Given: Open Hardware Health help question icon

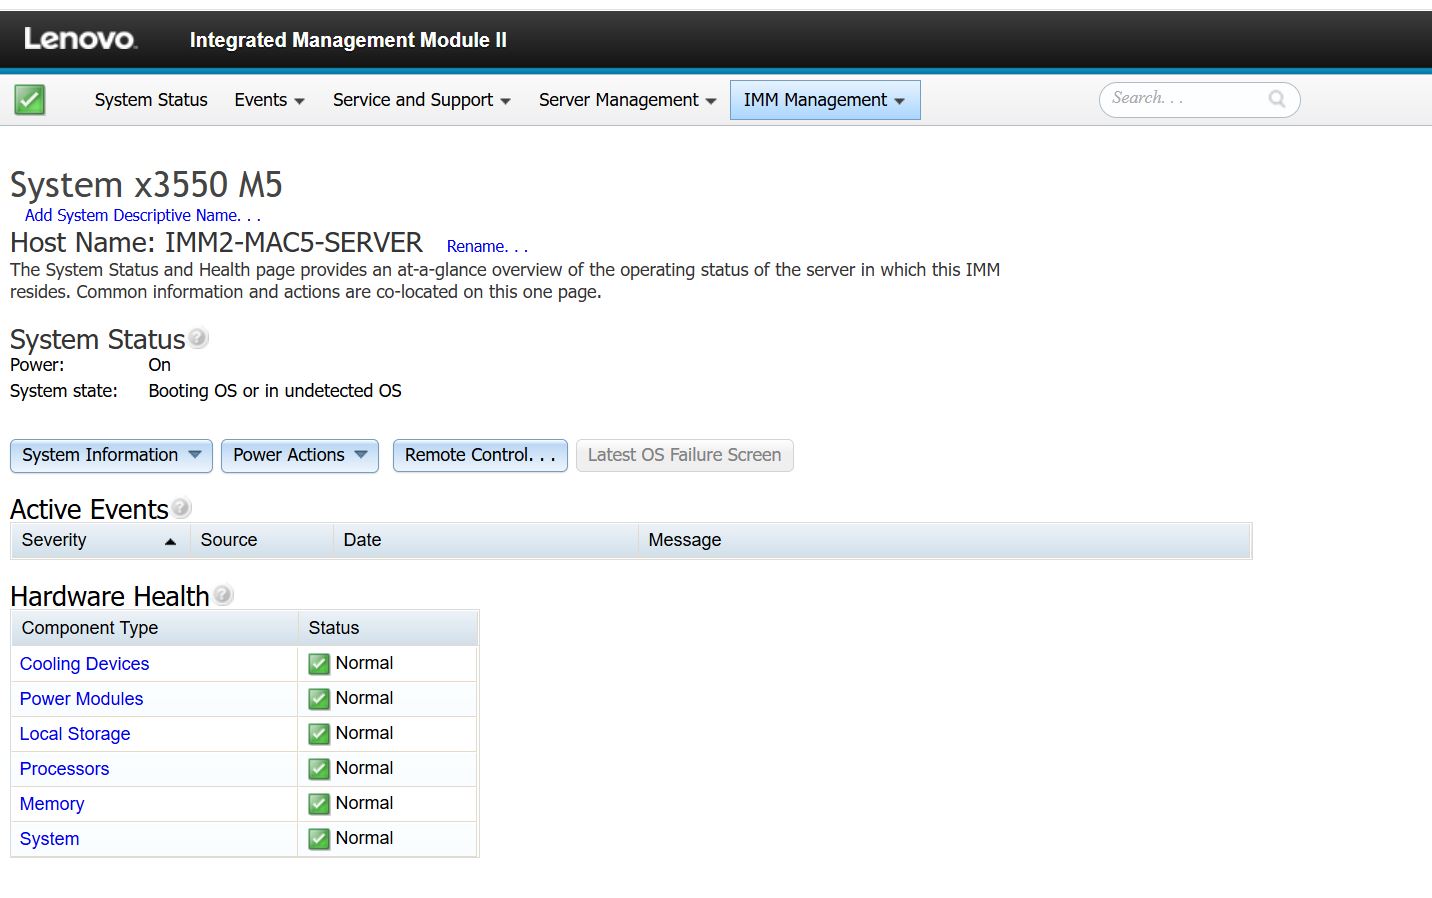Looking at the screenshot, I should tap(223, 595).
